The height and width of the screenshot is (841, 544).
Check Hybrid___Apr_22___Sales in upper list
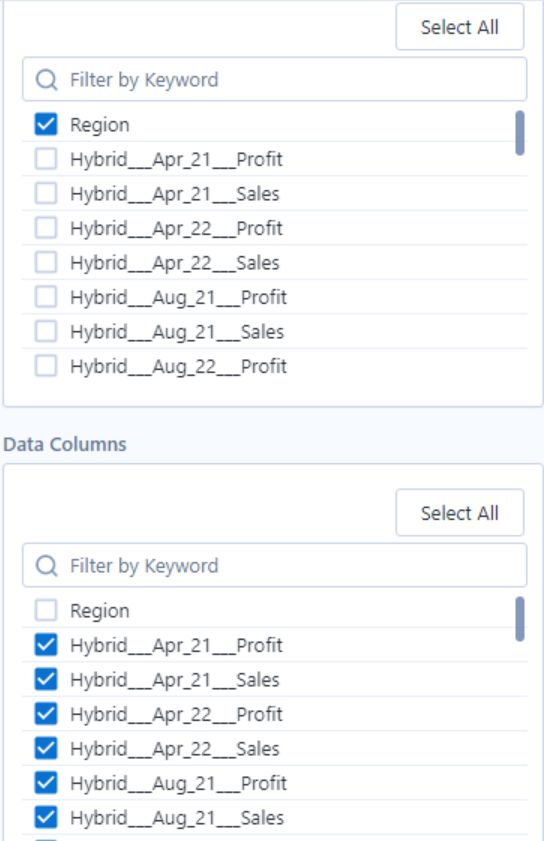tap(46, 262)
